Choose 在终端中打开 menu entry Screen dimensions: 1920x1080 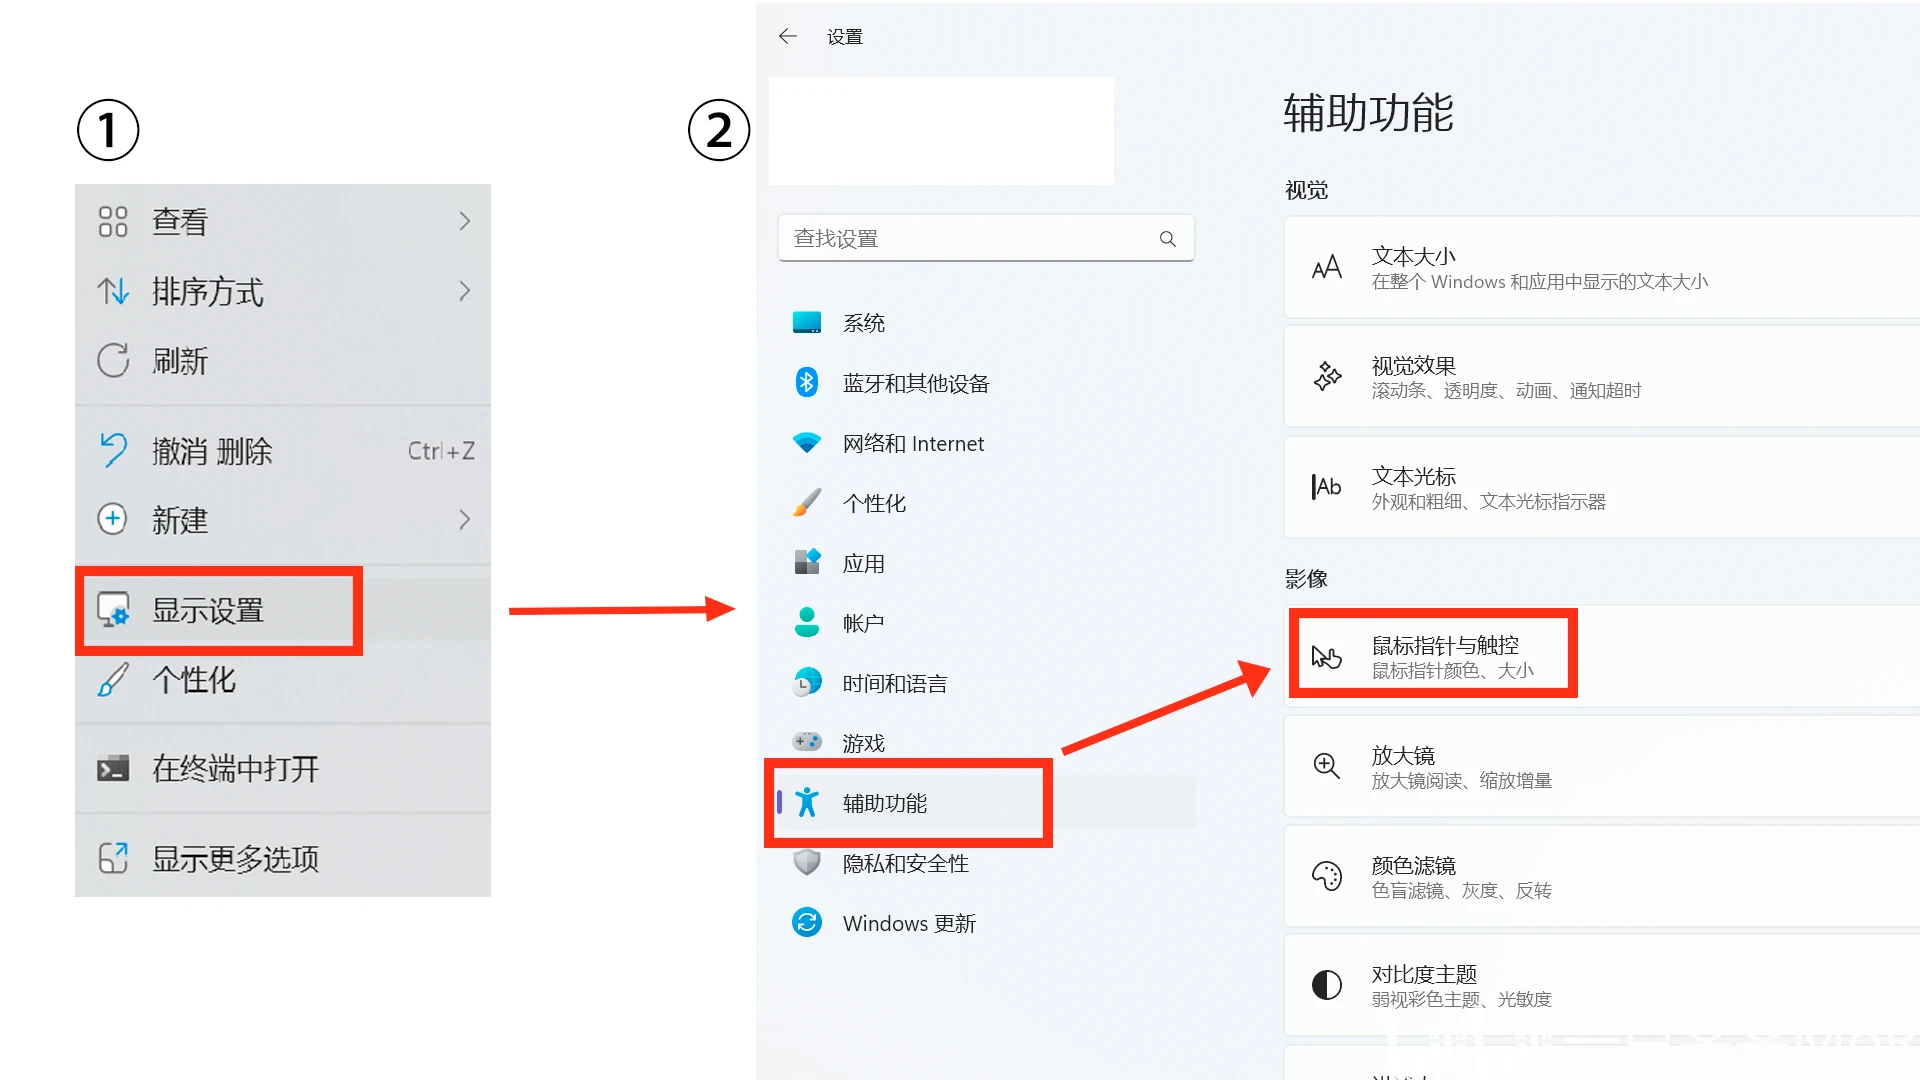pos(235,768)
